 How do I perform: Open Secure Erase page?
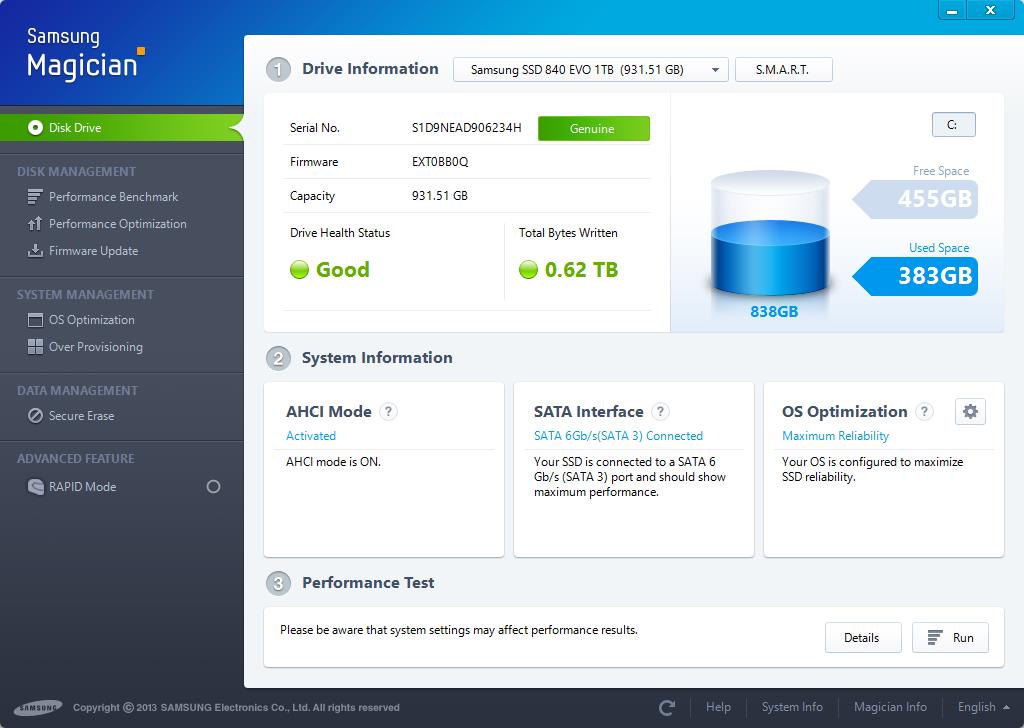coord(81,416)
